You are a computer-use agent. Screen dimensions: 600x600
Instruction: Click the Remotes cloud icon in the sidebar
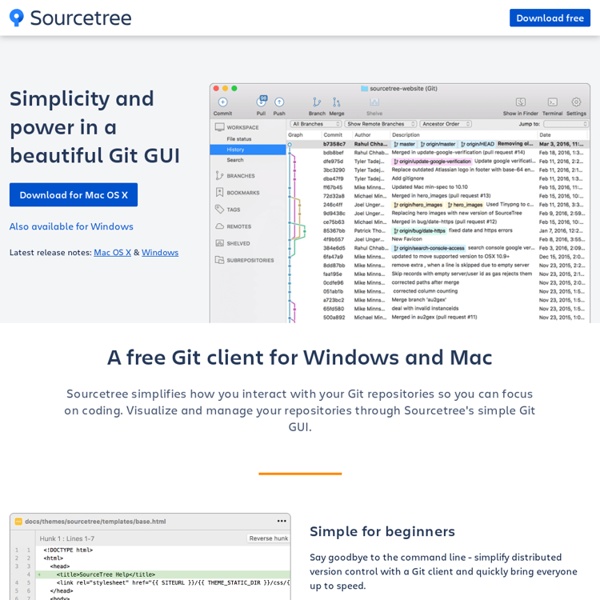coord(219,226)
